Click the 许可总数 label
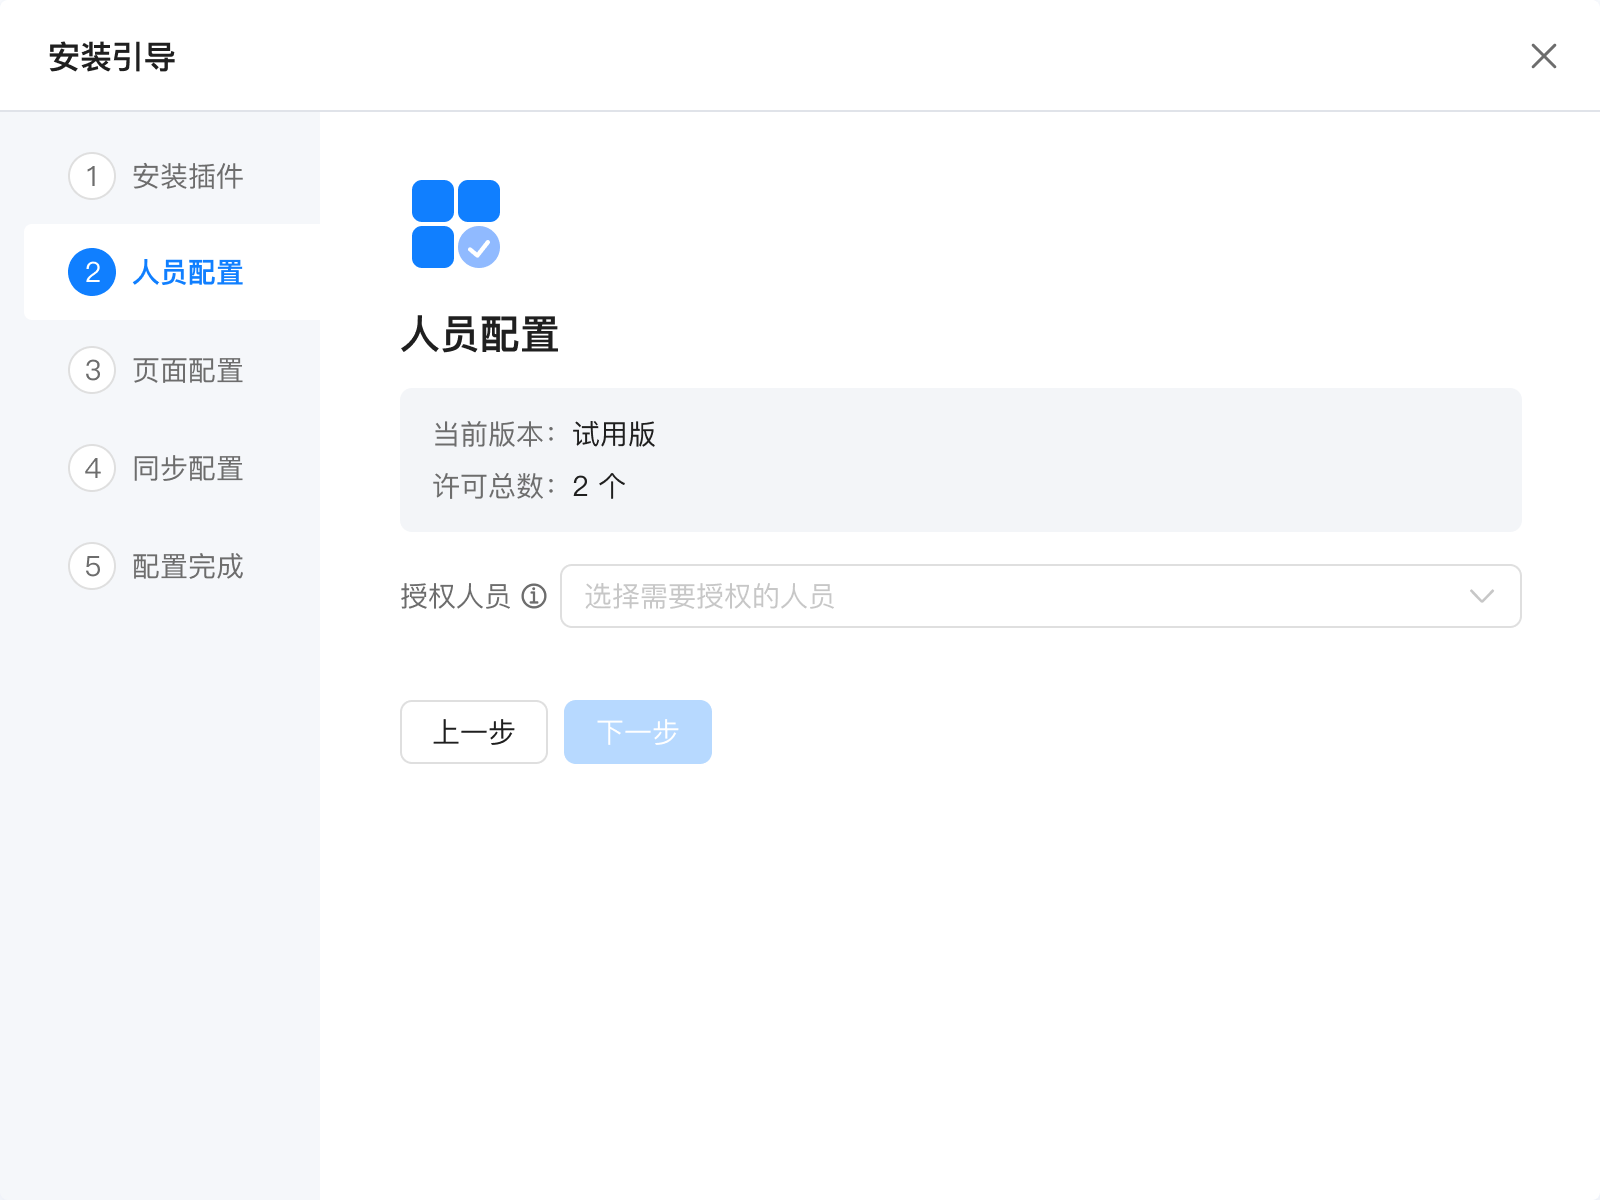Screen dimensions: 1602x1200 pos(494,486)
